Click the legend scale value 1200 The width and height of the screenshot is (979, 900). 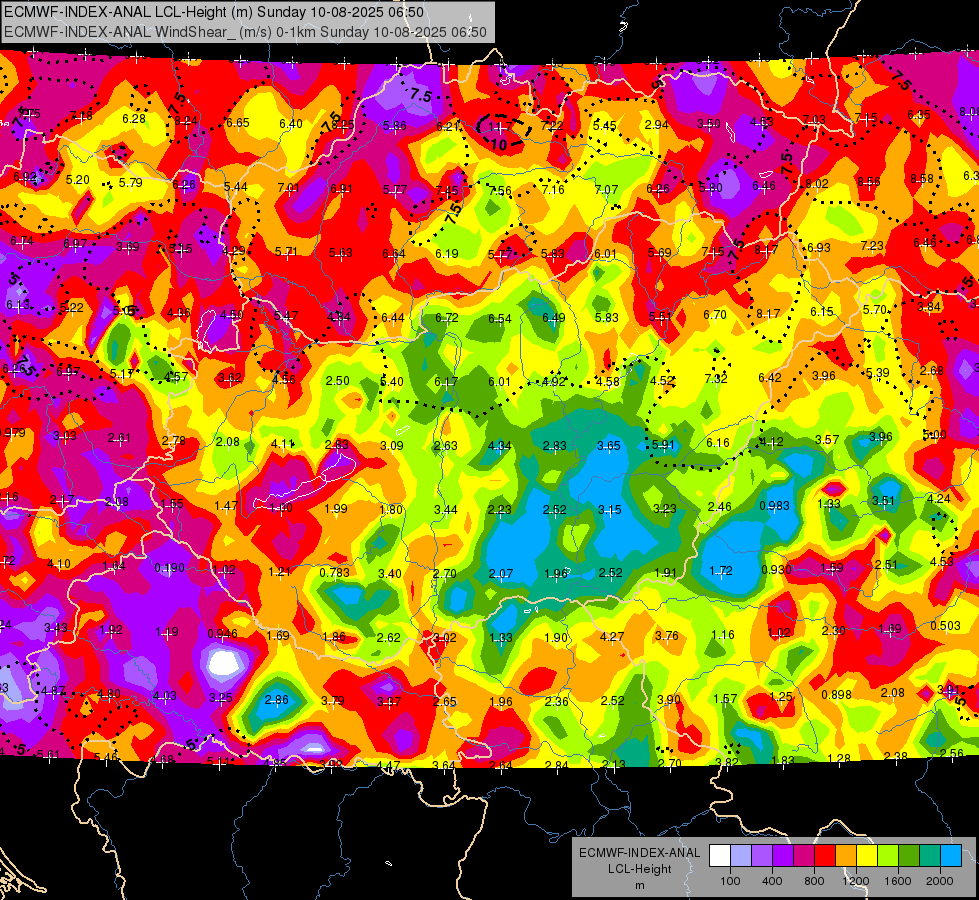[x=855, y=881]
